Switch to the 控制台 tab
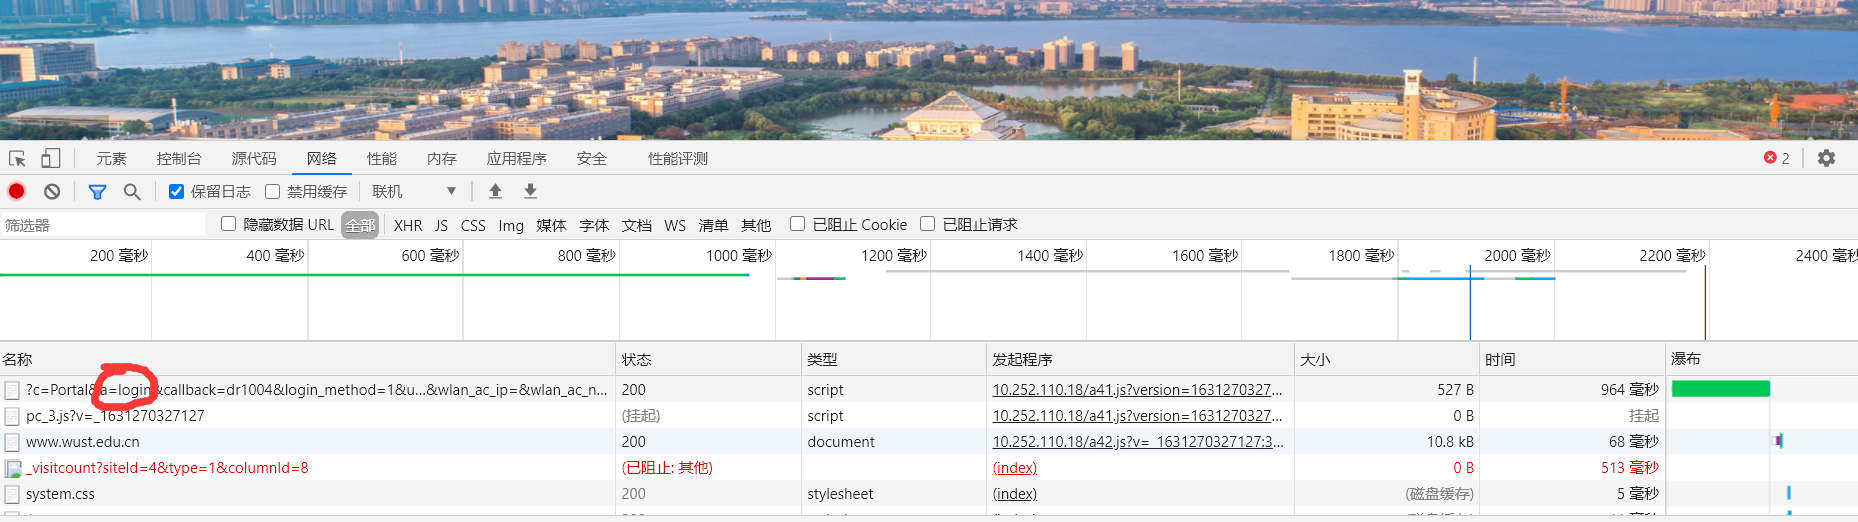Image resolution: width=1858 pixels, height=522 pixels. click(x=179, y=158)
